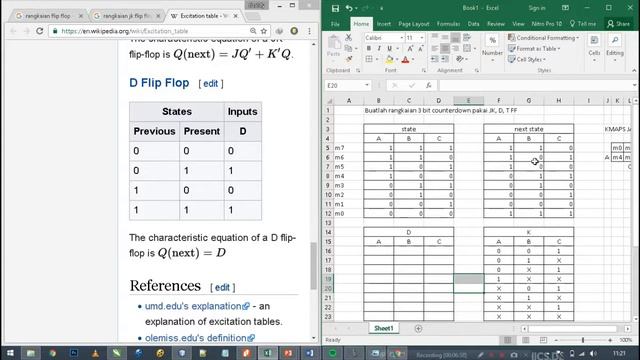This screenshot has width=640, height=360.
Task: Click edit link next to D Flip Flop
Action: pos(211,84)
